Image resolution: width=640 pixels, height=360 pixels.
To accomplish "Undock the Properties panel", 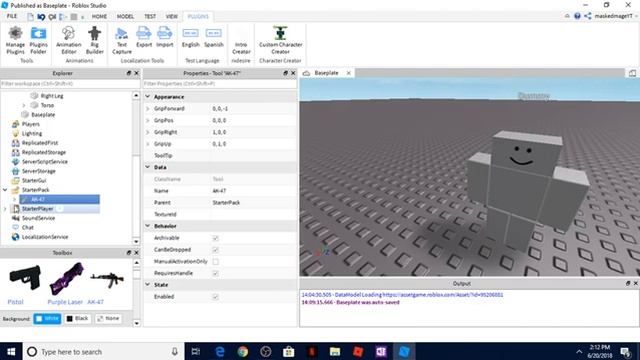I will [x=285, y=73].
